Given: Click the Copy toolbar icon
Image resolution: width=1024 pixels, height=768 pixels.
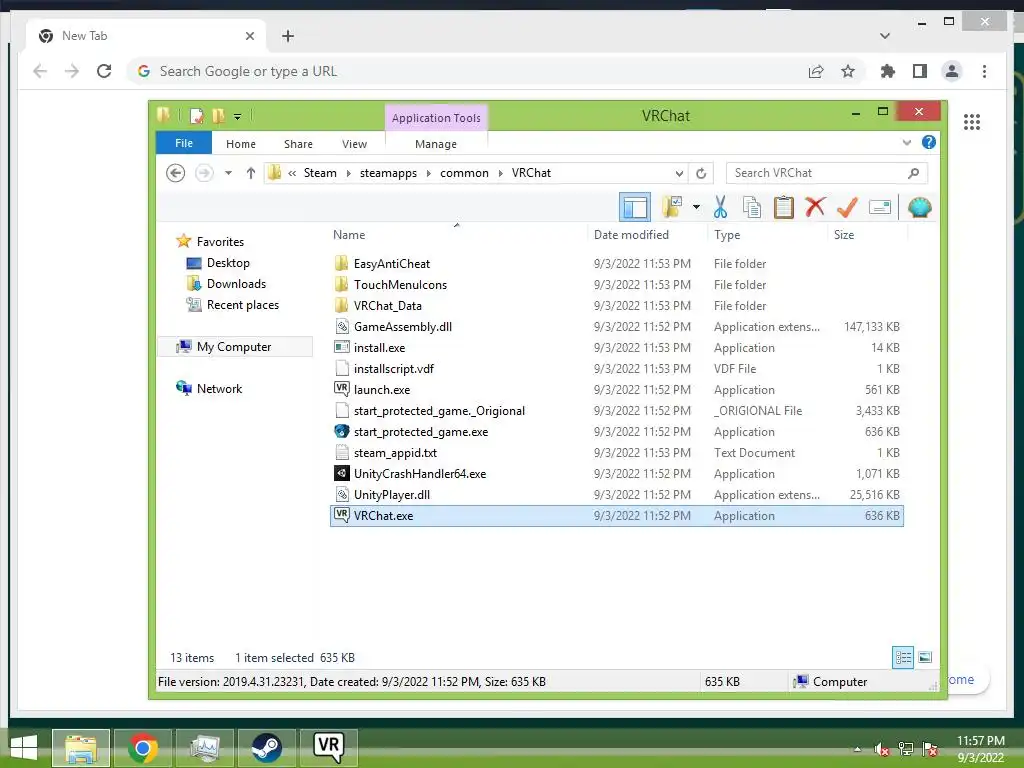Looking at the screenshot, I should (752, 208).
